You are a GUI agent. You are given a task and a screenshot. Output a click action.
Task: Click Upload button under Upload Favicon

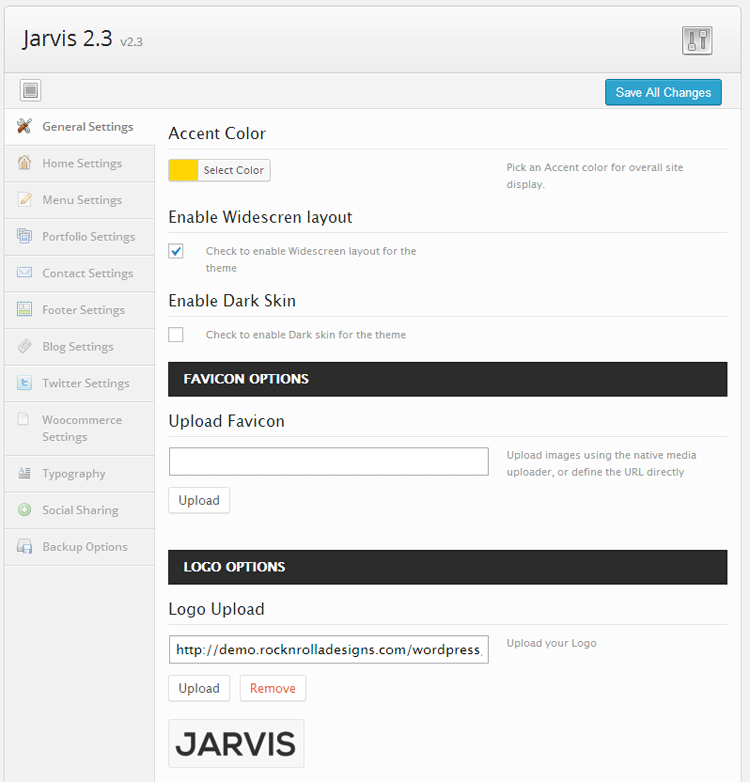point(199,500)
